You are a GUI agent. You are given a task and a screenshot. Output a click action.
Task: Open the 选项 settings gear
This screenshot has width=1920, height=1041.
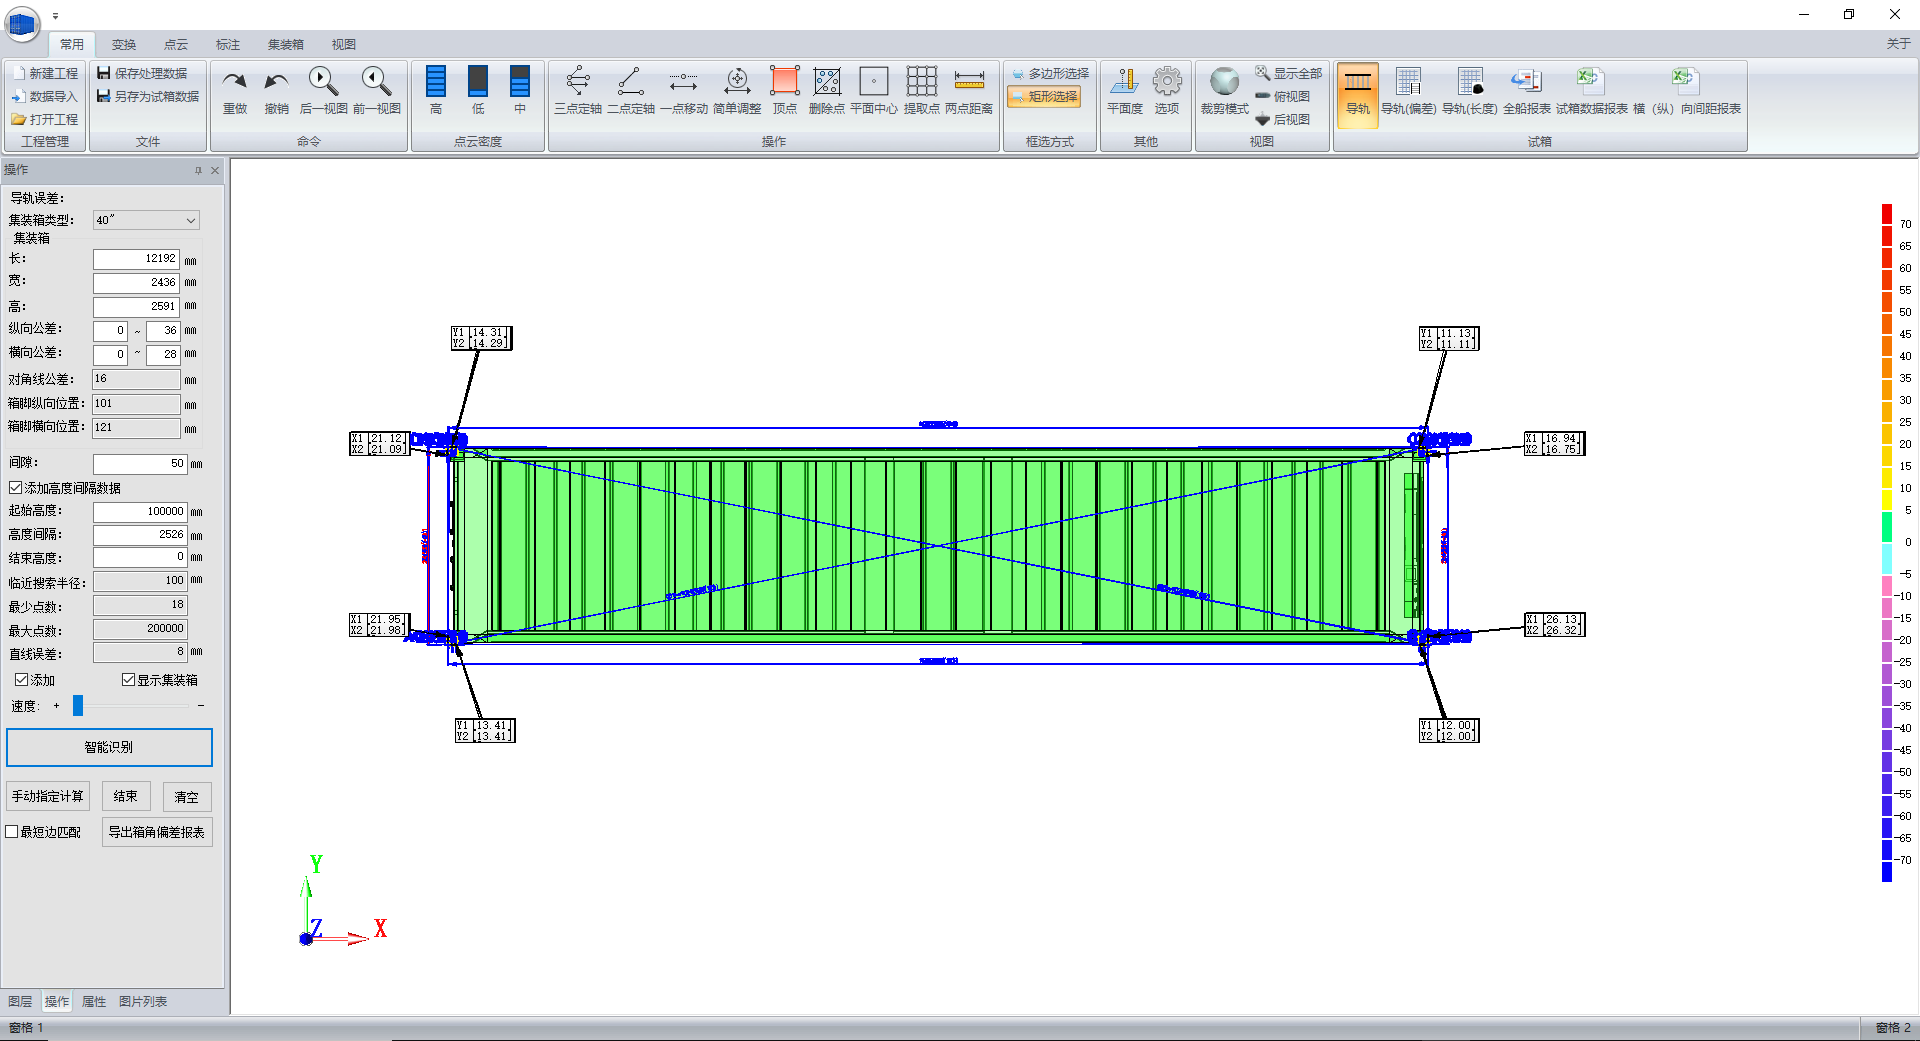tap(1167, 91)
